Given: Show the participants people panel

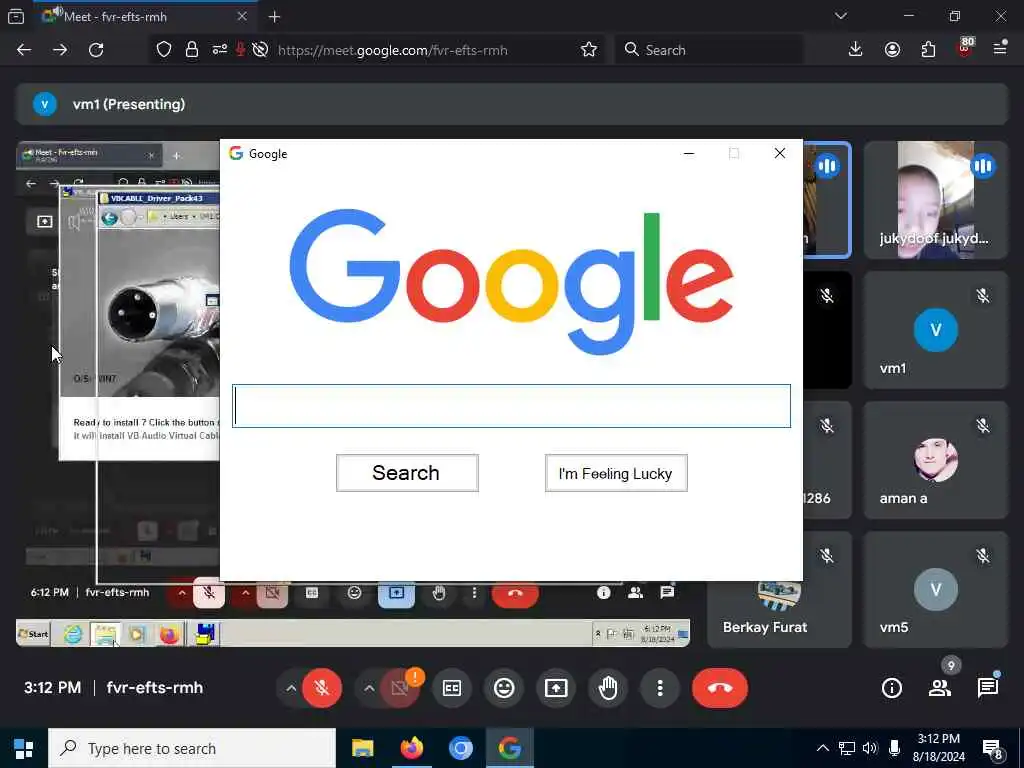Looking at the screenshot, I should coord(940,688).
